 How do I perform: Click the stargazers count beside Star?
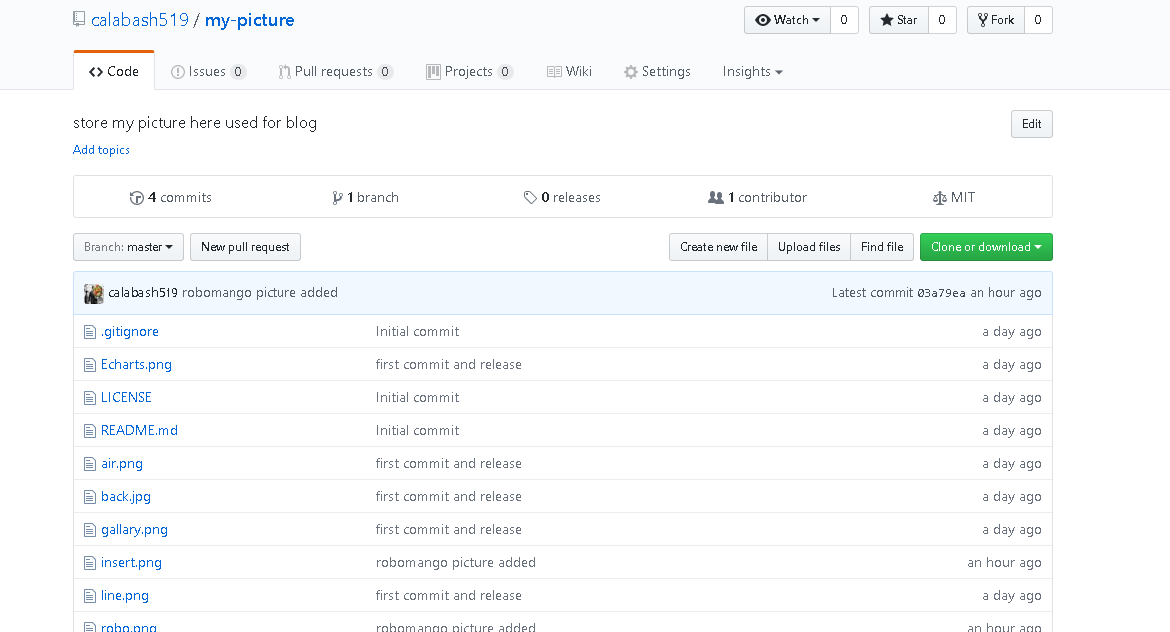click(942, 20)
